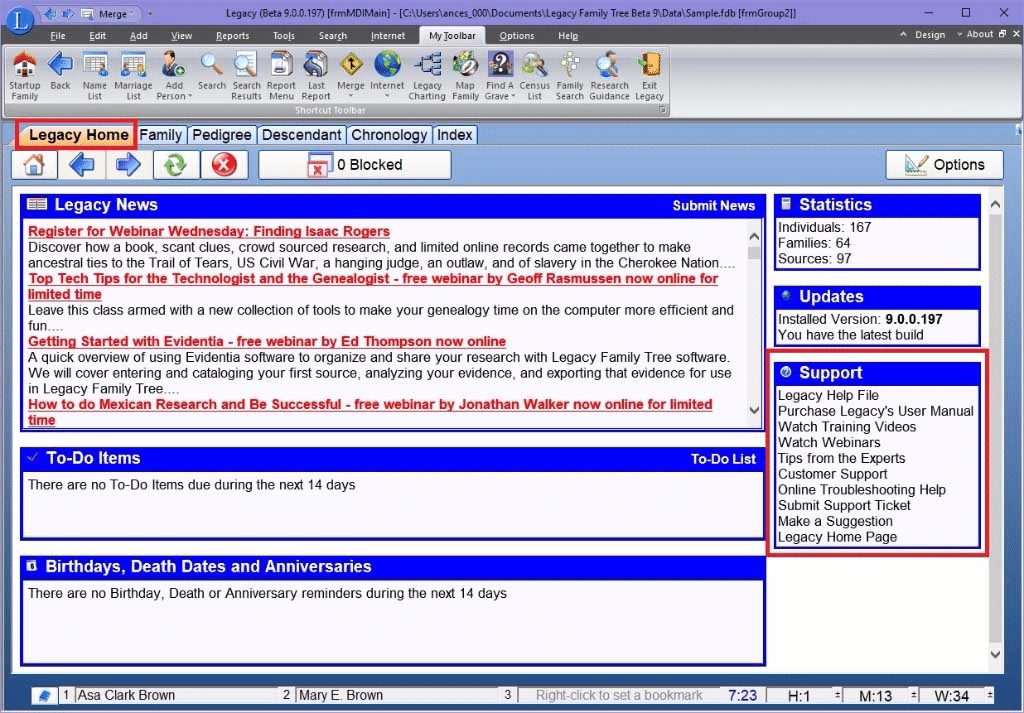Open the Legacy Home Page link
This screenshot has width=1024, height=713.
click(x=837, y=537)
